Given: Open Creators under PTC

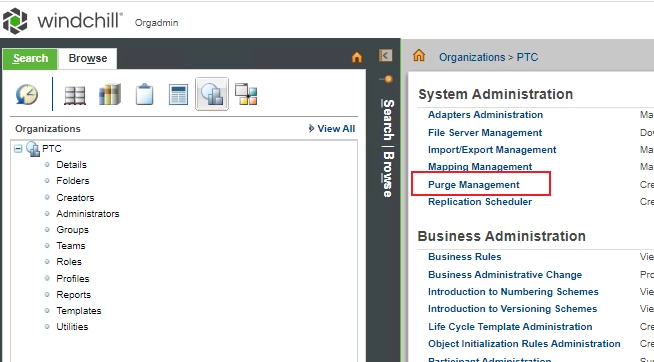Looking at the screenshot, I should pos(75,198).
